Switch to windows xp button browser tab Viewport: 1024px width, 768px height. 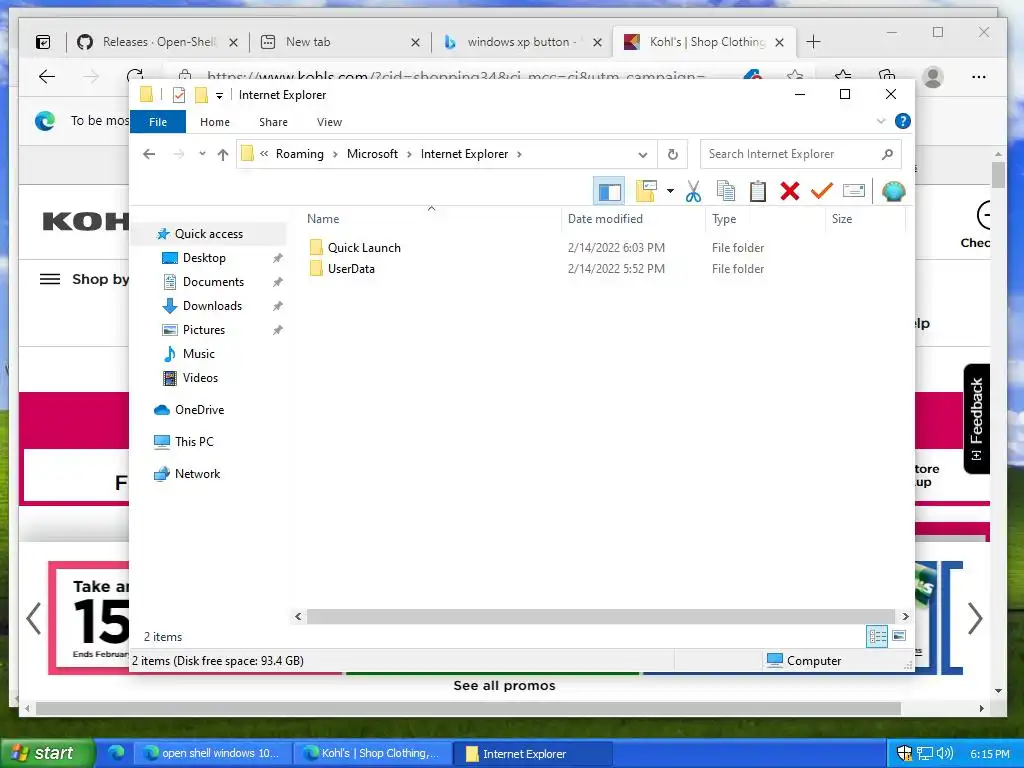520,42
